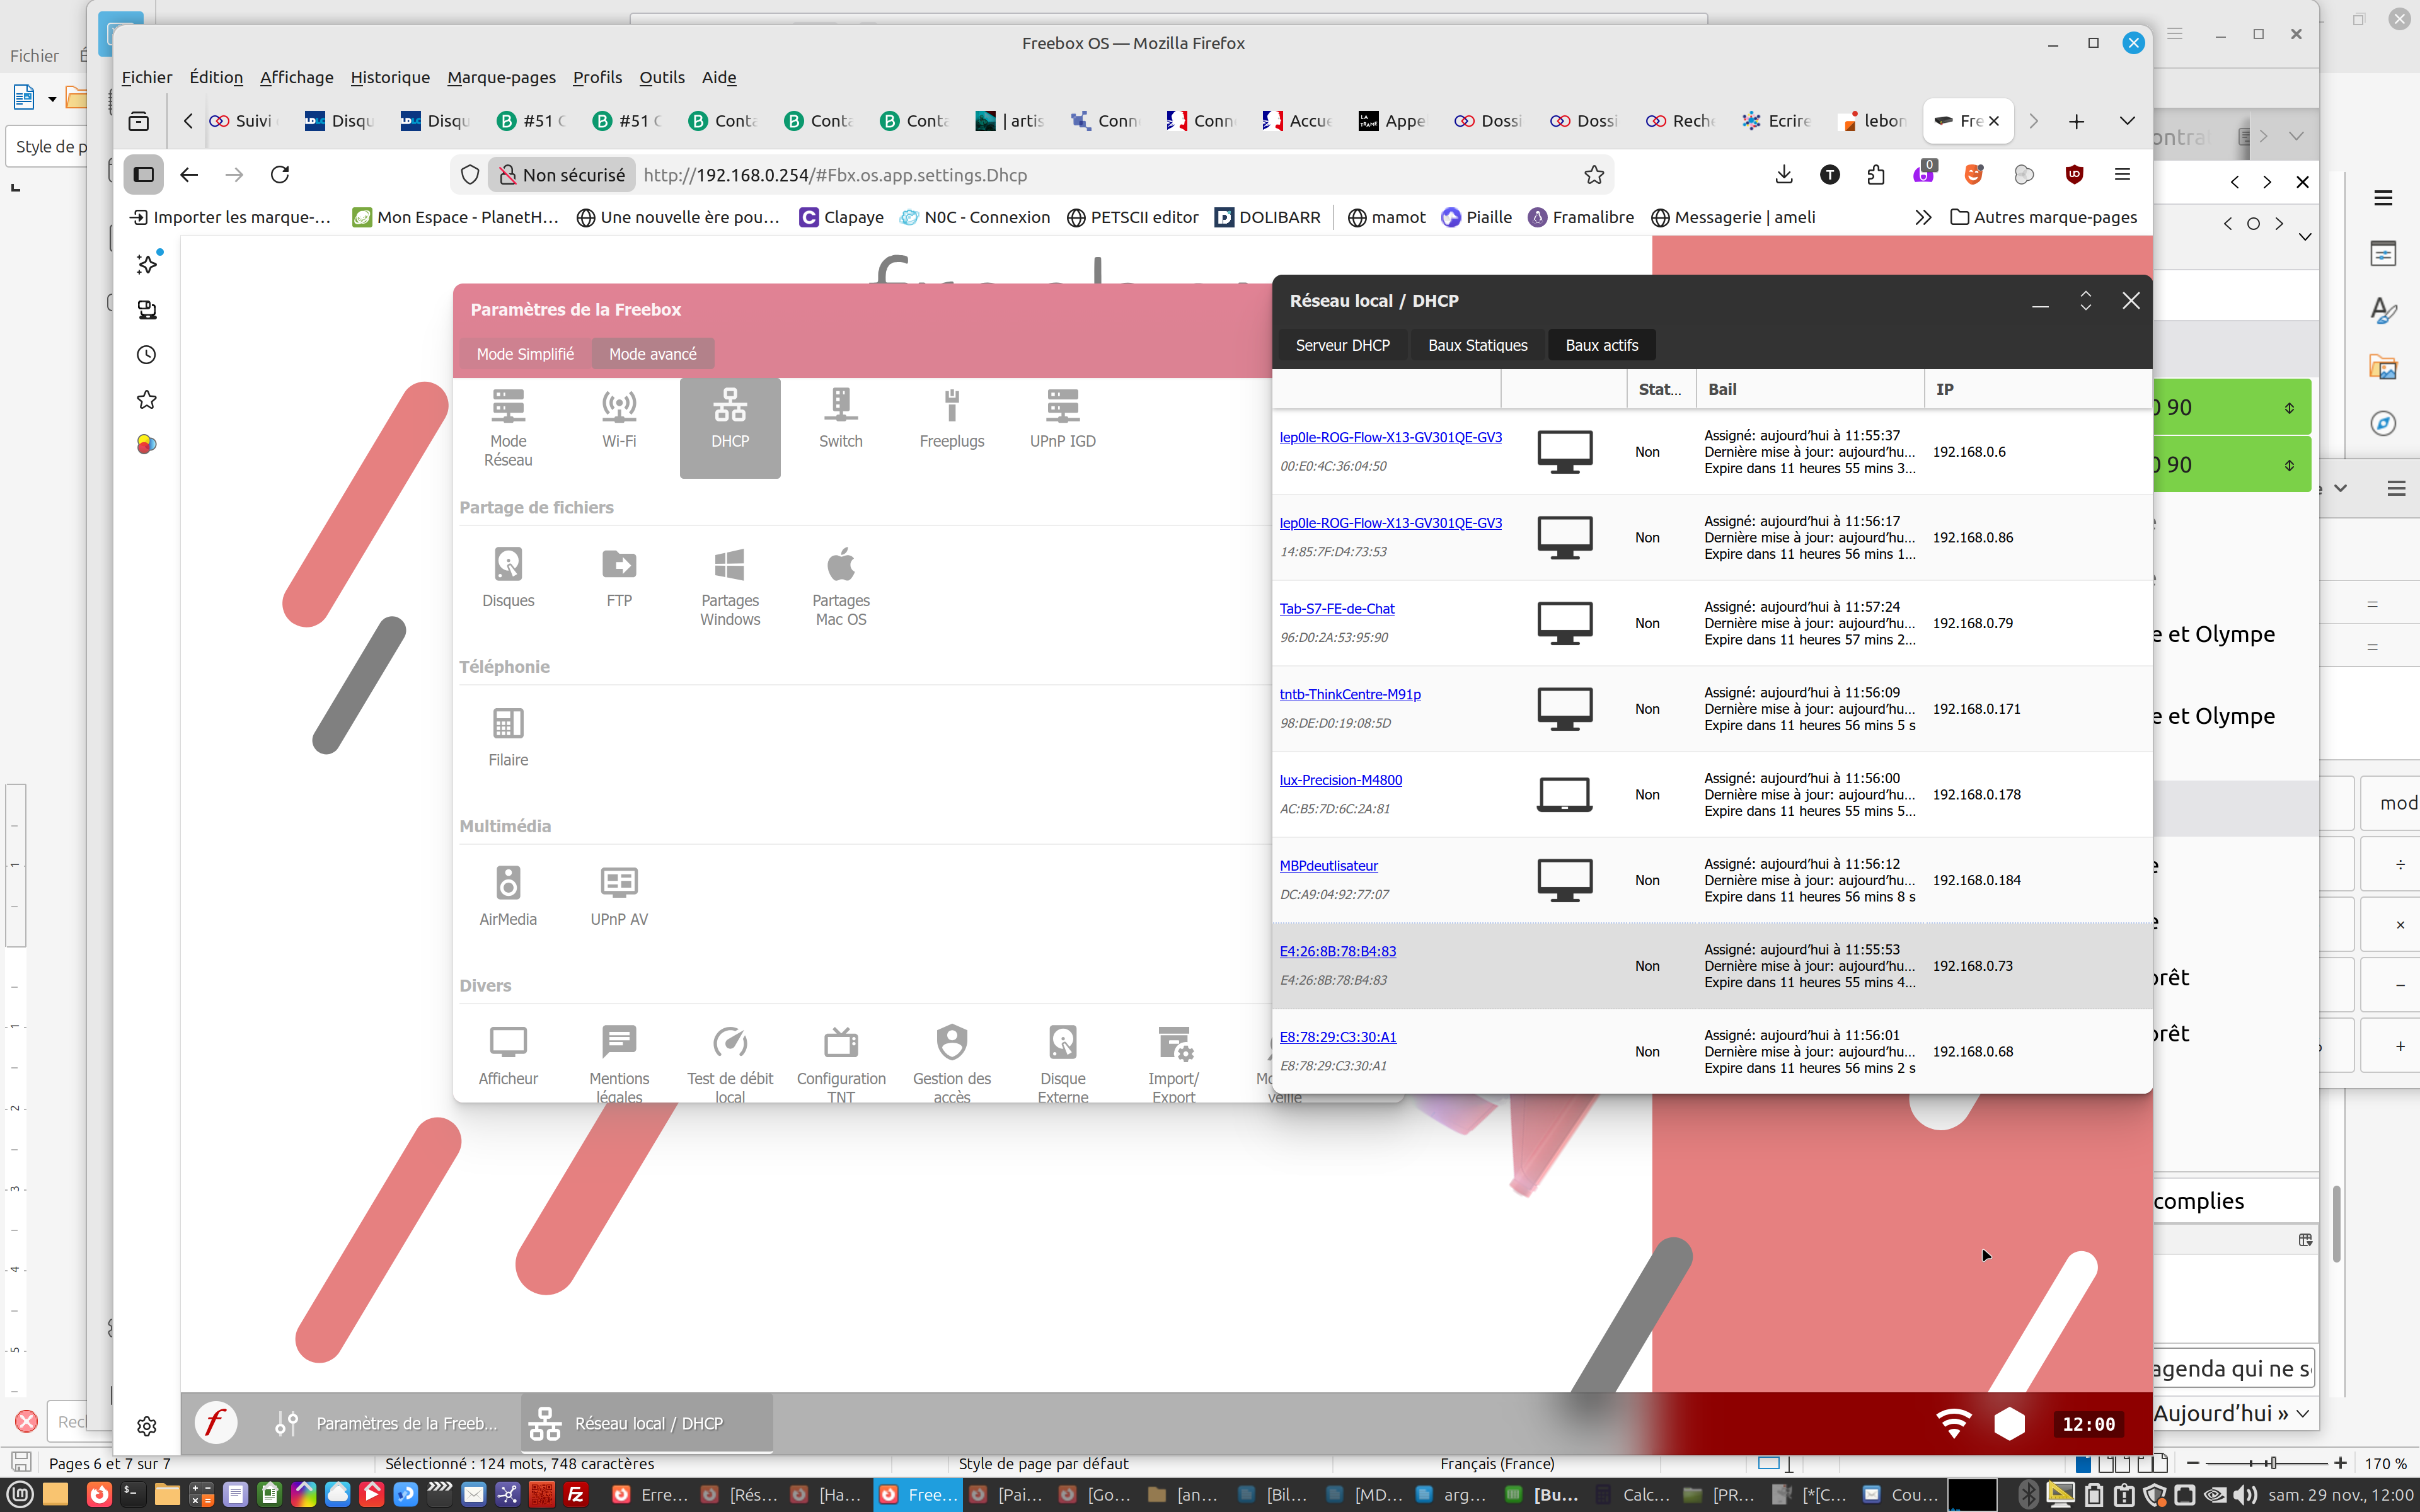Click the Tab-S7-FE-de-Chat device link
The width and height of the screenshot is (2420, 1512).
point(1336,608)
